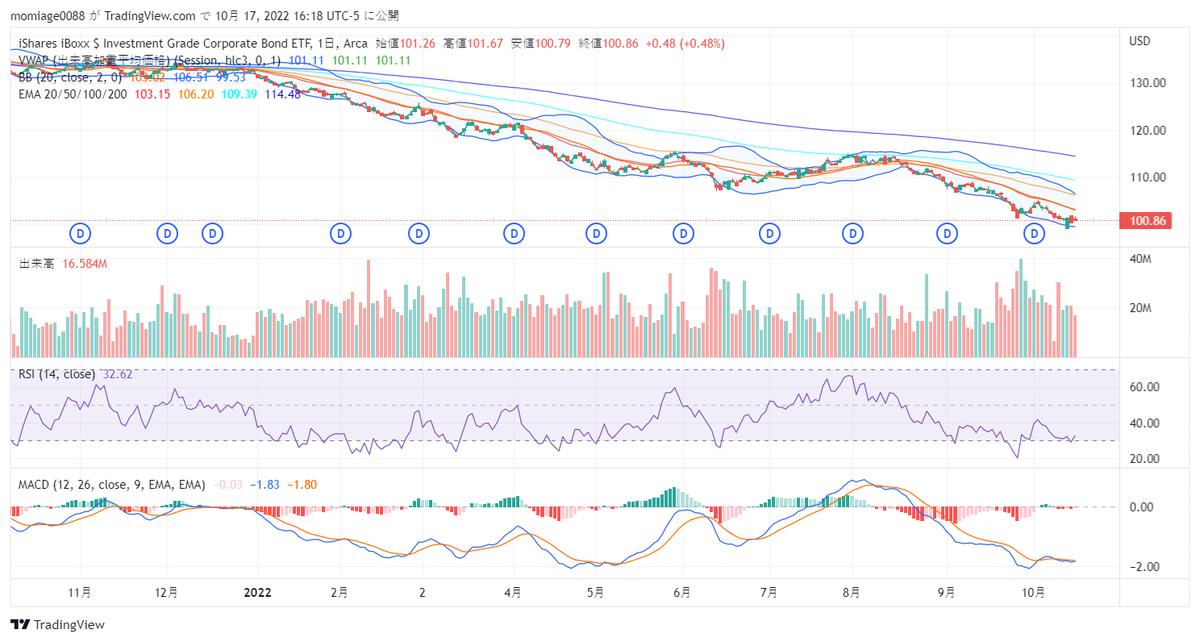
Task: Open the dividend marker above the 7月 label
Action: click(x=770, y=233)
